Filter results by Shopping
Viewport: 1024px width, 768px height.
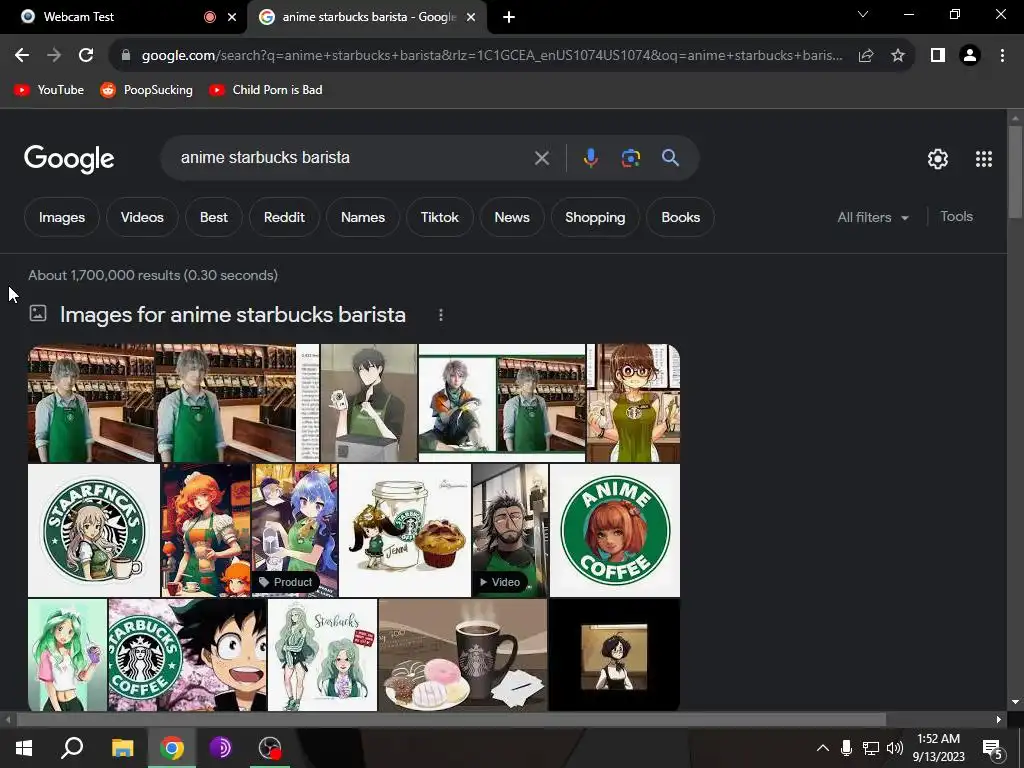coord(595,217)
